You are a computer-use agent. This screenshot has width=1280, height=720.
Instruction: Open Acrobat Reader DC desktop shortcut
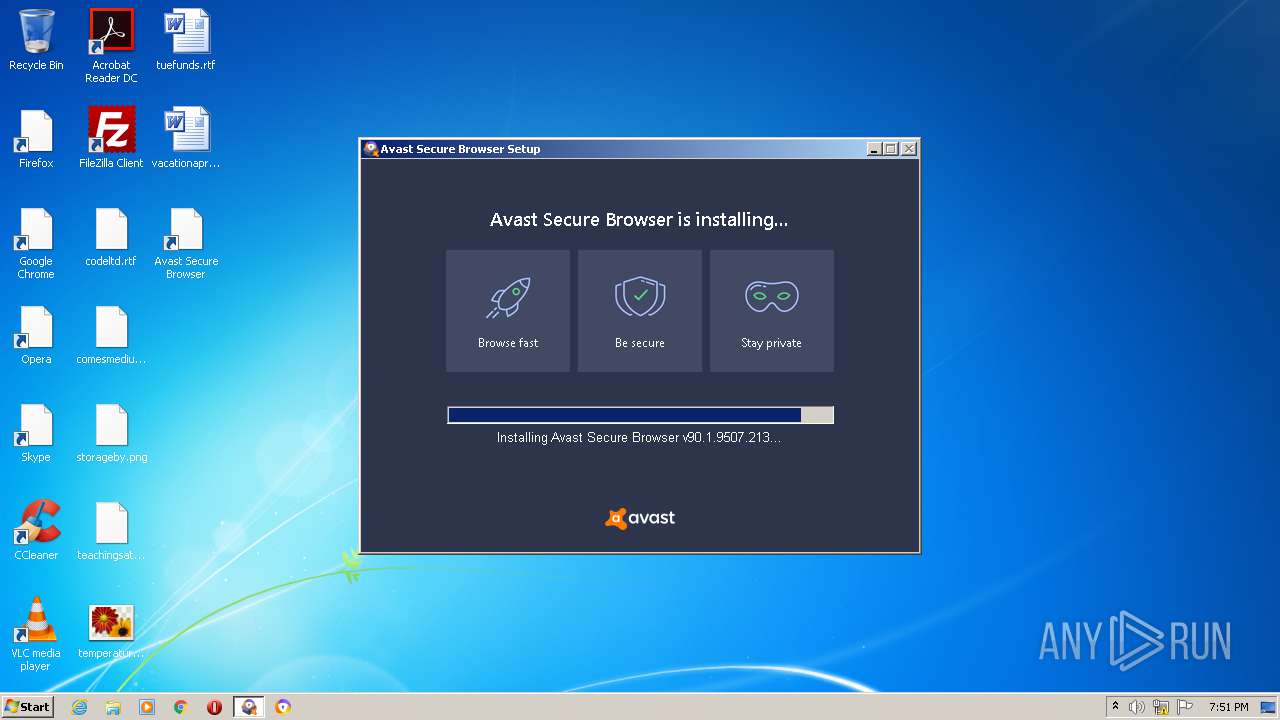click(x=111, y=46)
